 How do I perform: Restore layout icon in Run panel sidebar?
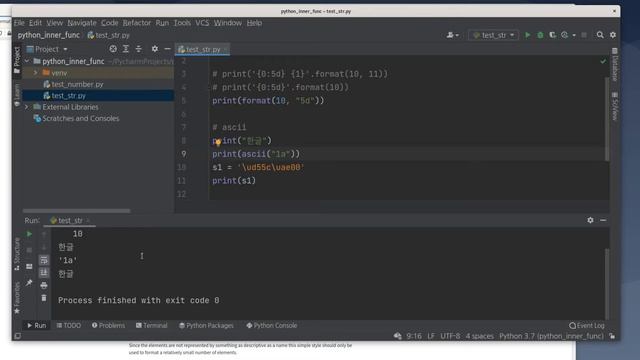(x=29, y=267)
